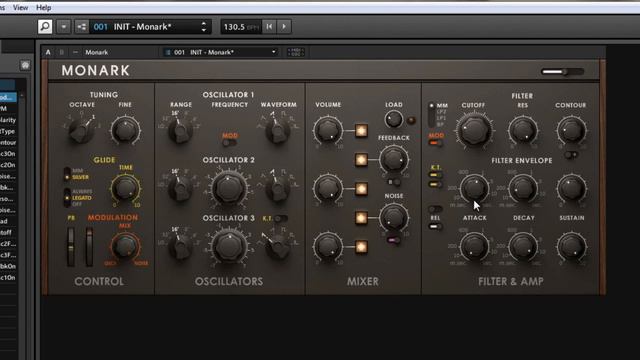The image size is (640, 360).
Task: Click the routing icon left of preset name
Action: tap(82, 27)
